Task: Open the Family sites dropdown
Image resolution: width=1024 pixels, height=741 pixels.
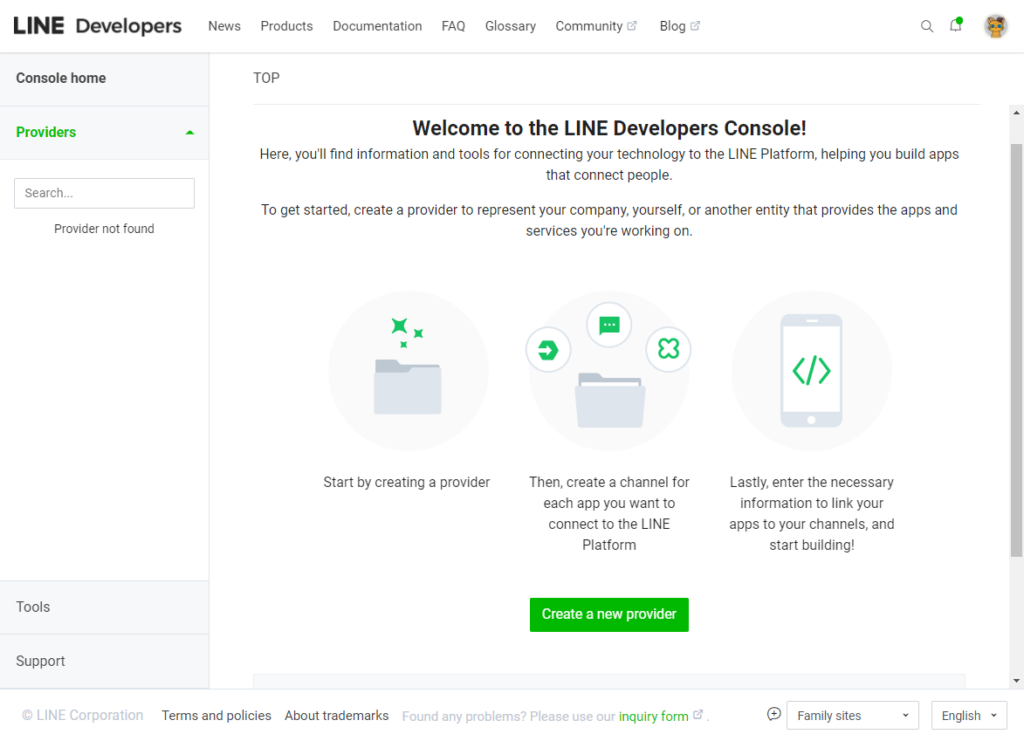Action: click(852, 715)
